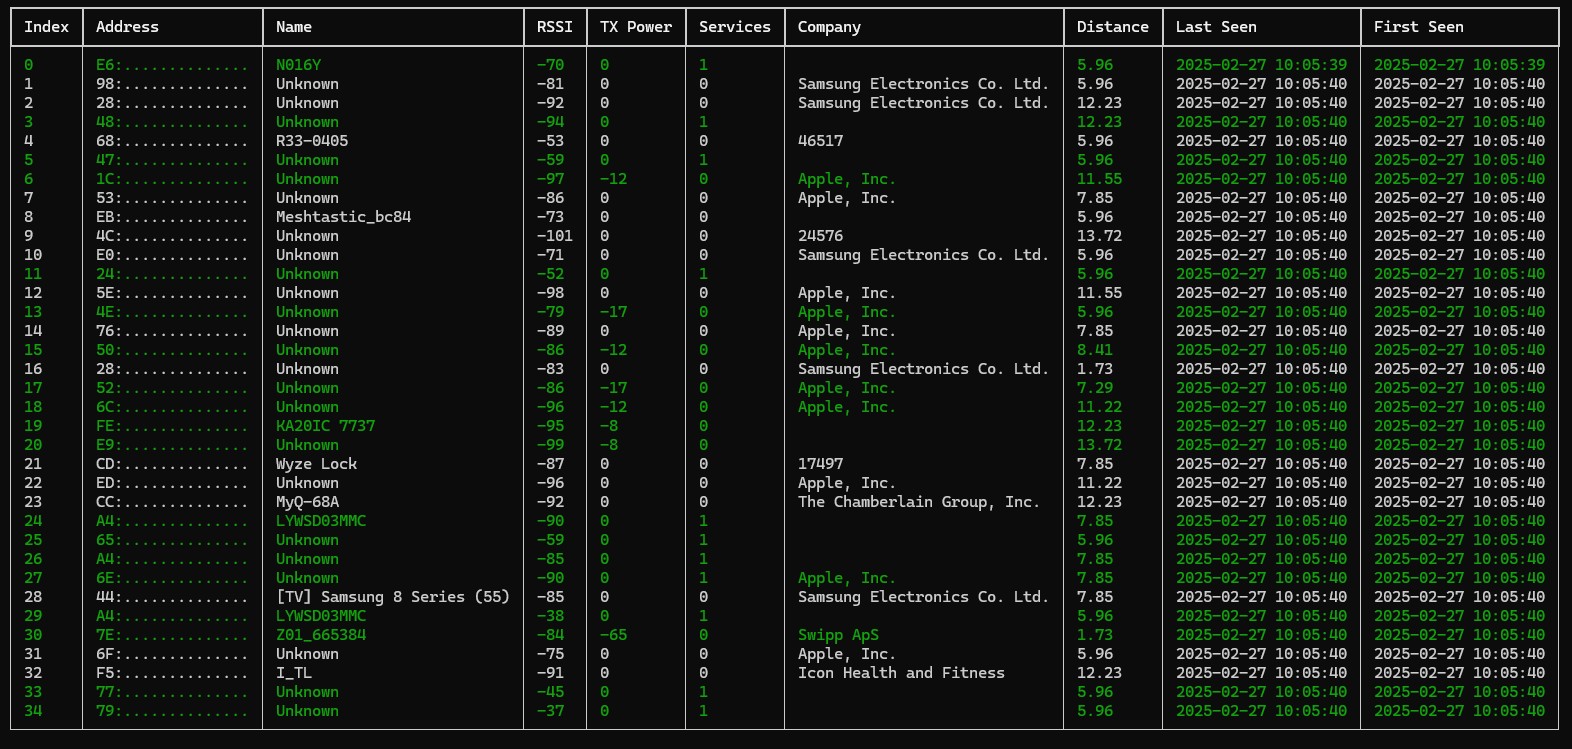Click company value 24576
This screenshot has width=1572, height=749.
pyautogui.click(x=820, y=236)
